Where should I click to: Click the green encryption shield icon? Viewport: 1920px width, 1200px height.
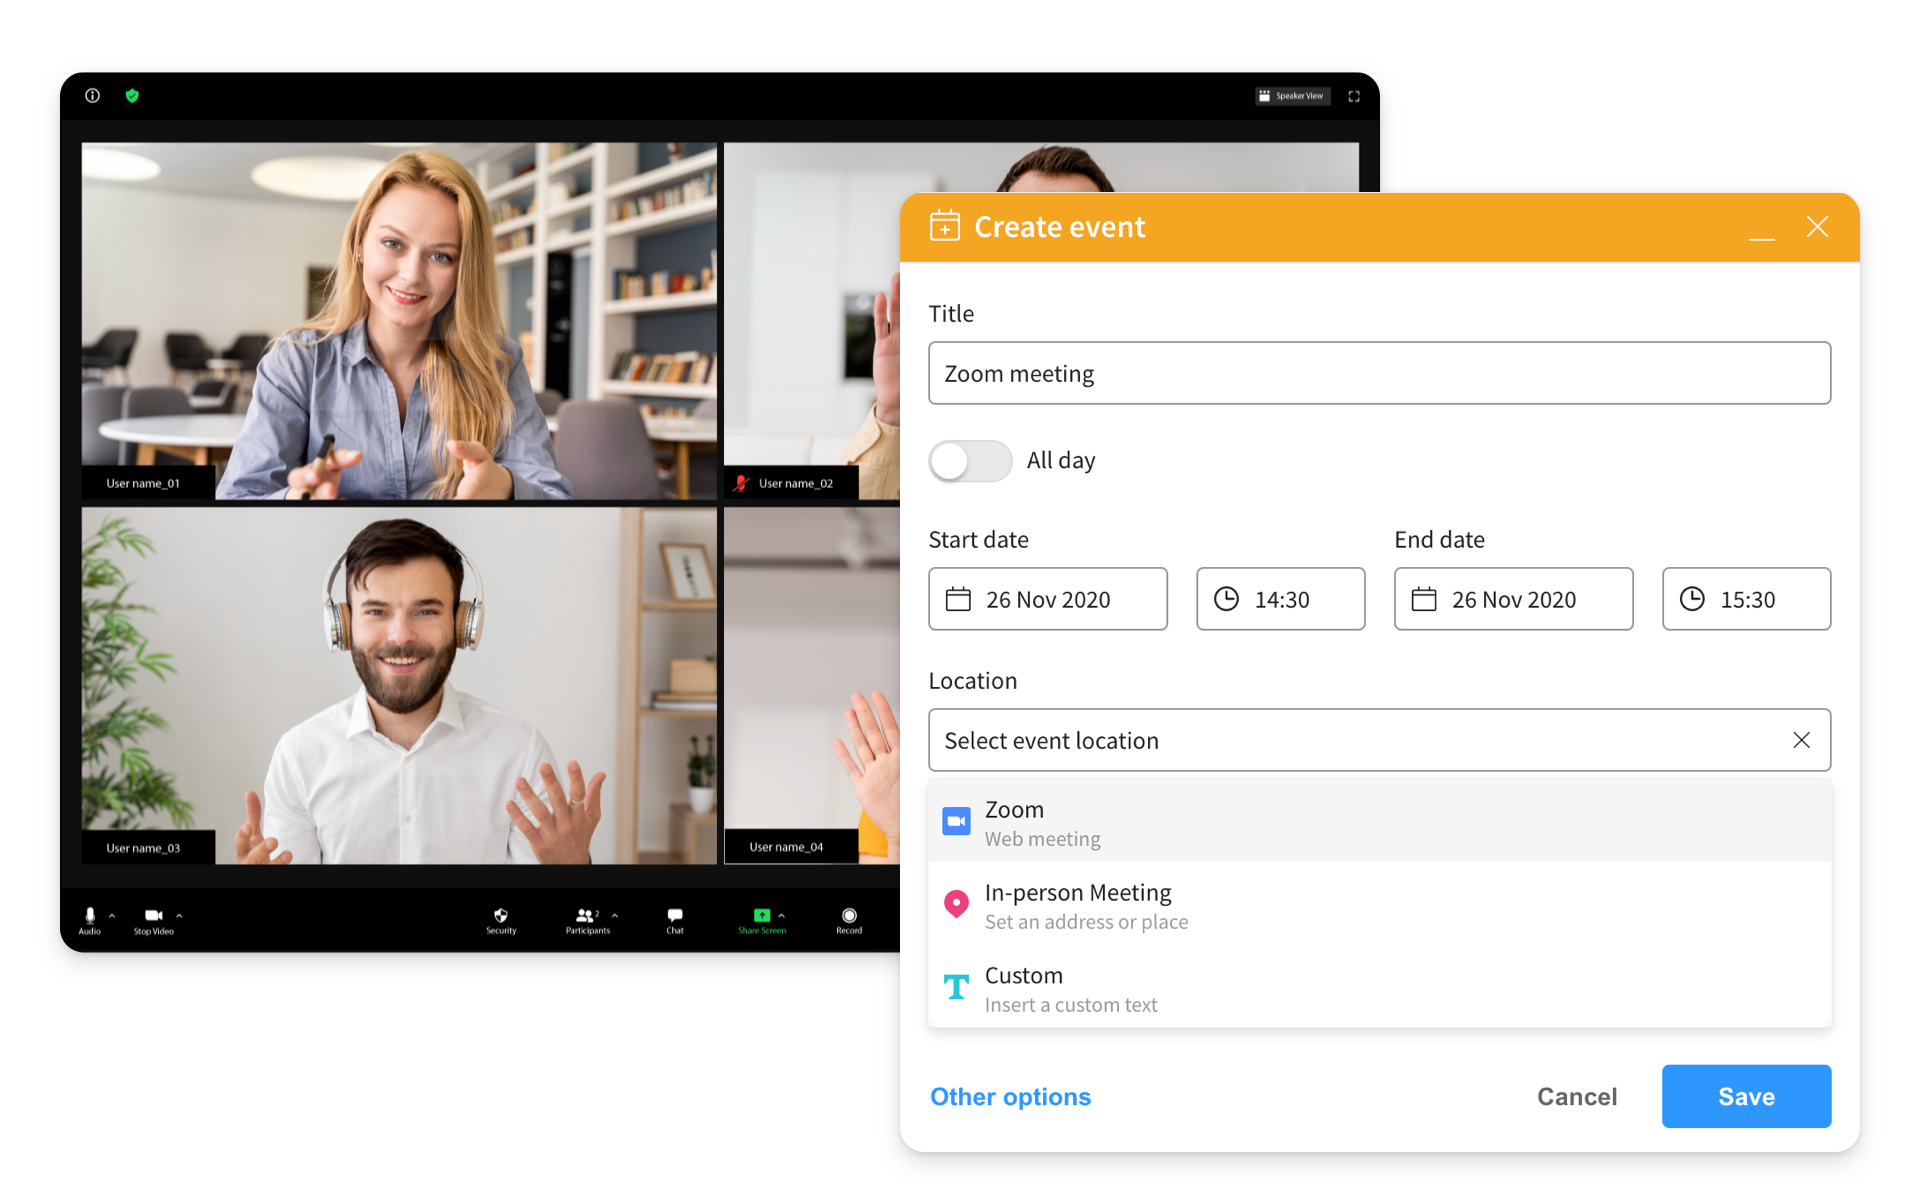[132, 96]
